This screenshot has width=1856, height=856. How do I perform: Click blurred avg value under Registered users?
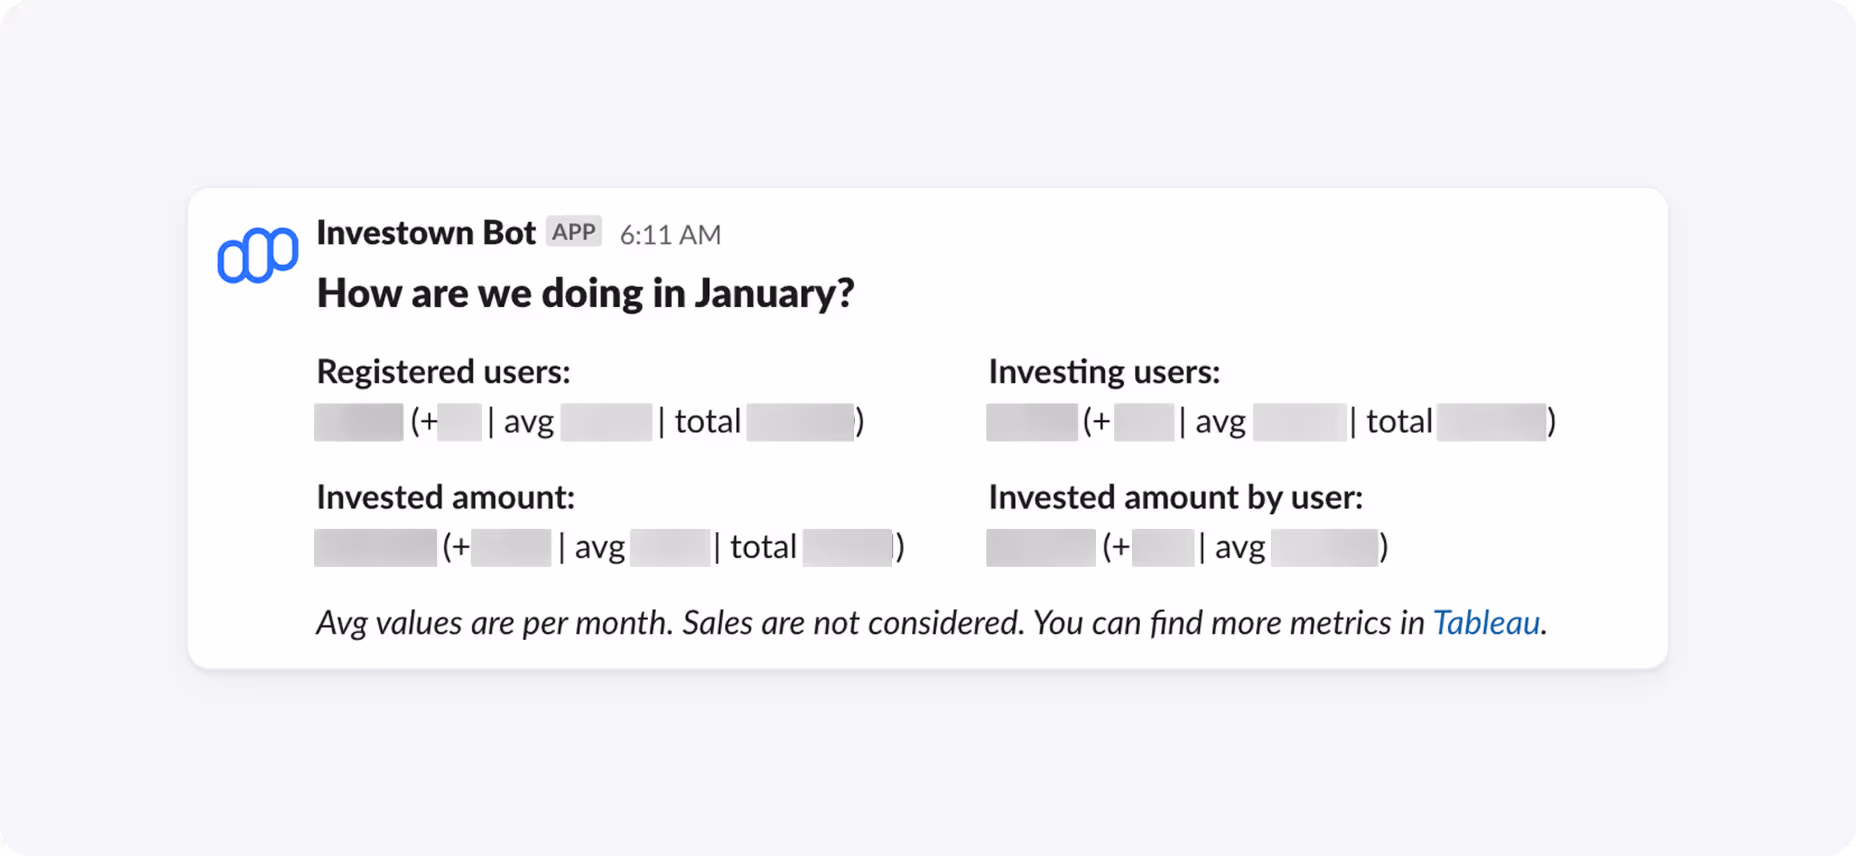(x=606, y=422)
